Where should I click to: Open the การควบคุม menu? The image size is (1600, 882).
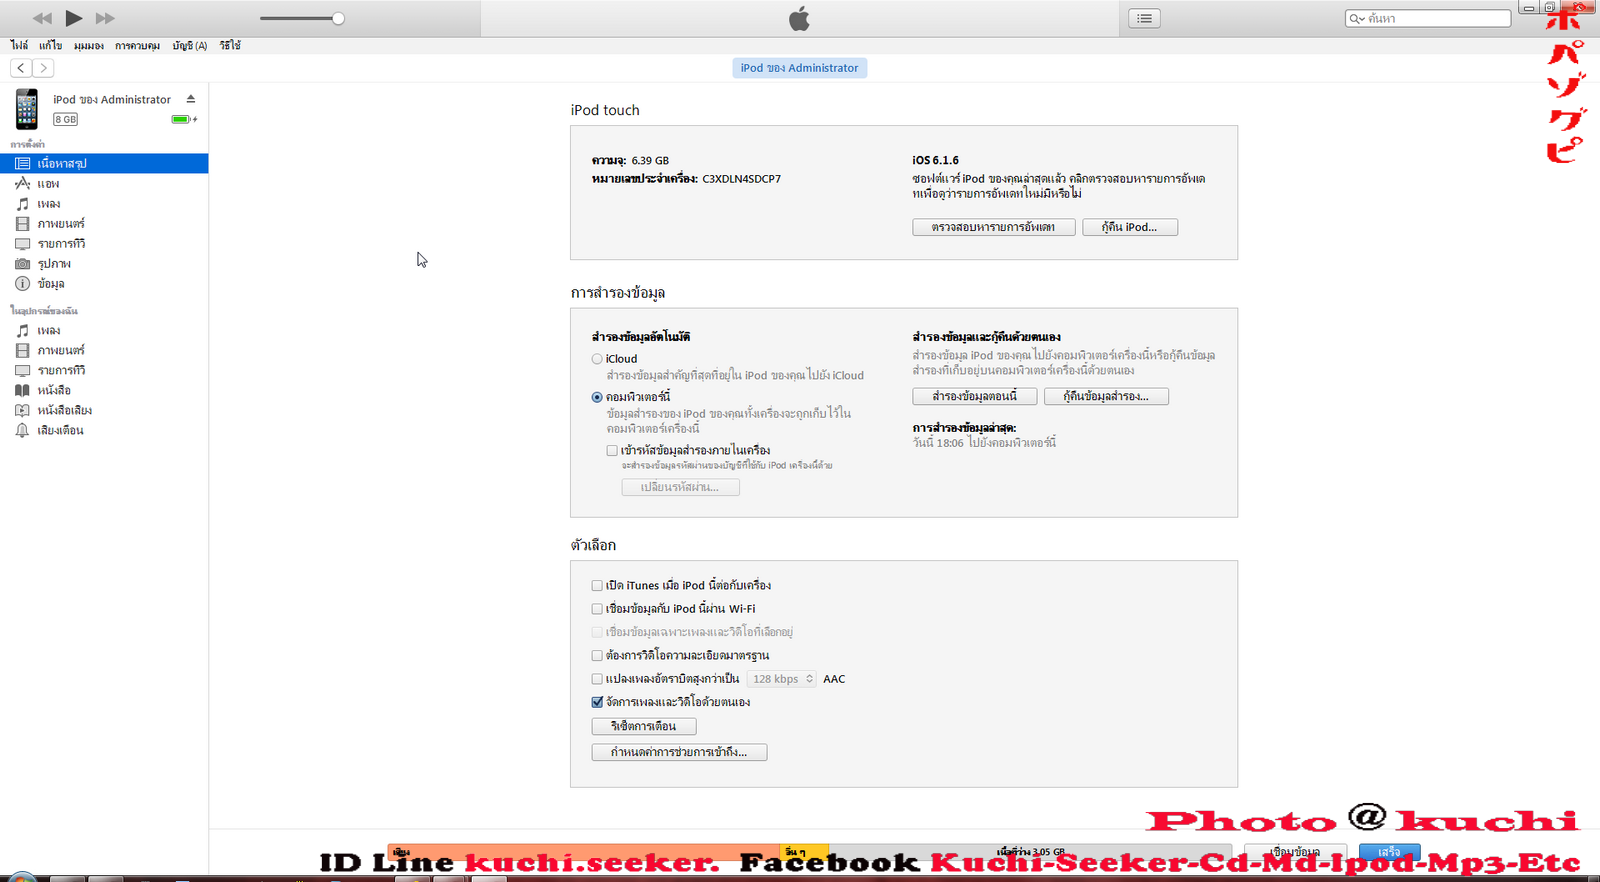(x=137, y=45)
